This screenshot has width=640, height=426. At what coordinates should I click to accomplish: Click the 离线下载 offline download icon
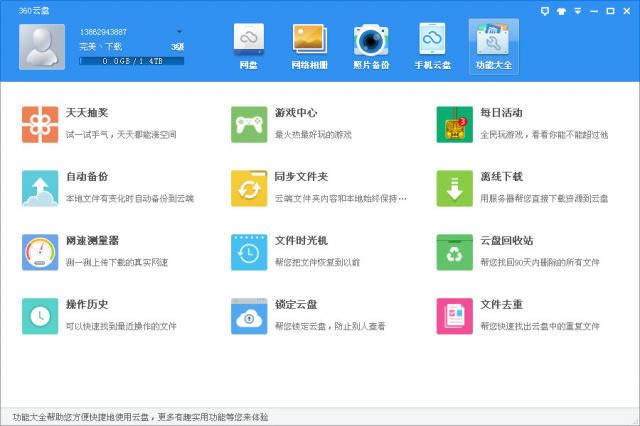pyautogui.click(x=455, y=188)
